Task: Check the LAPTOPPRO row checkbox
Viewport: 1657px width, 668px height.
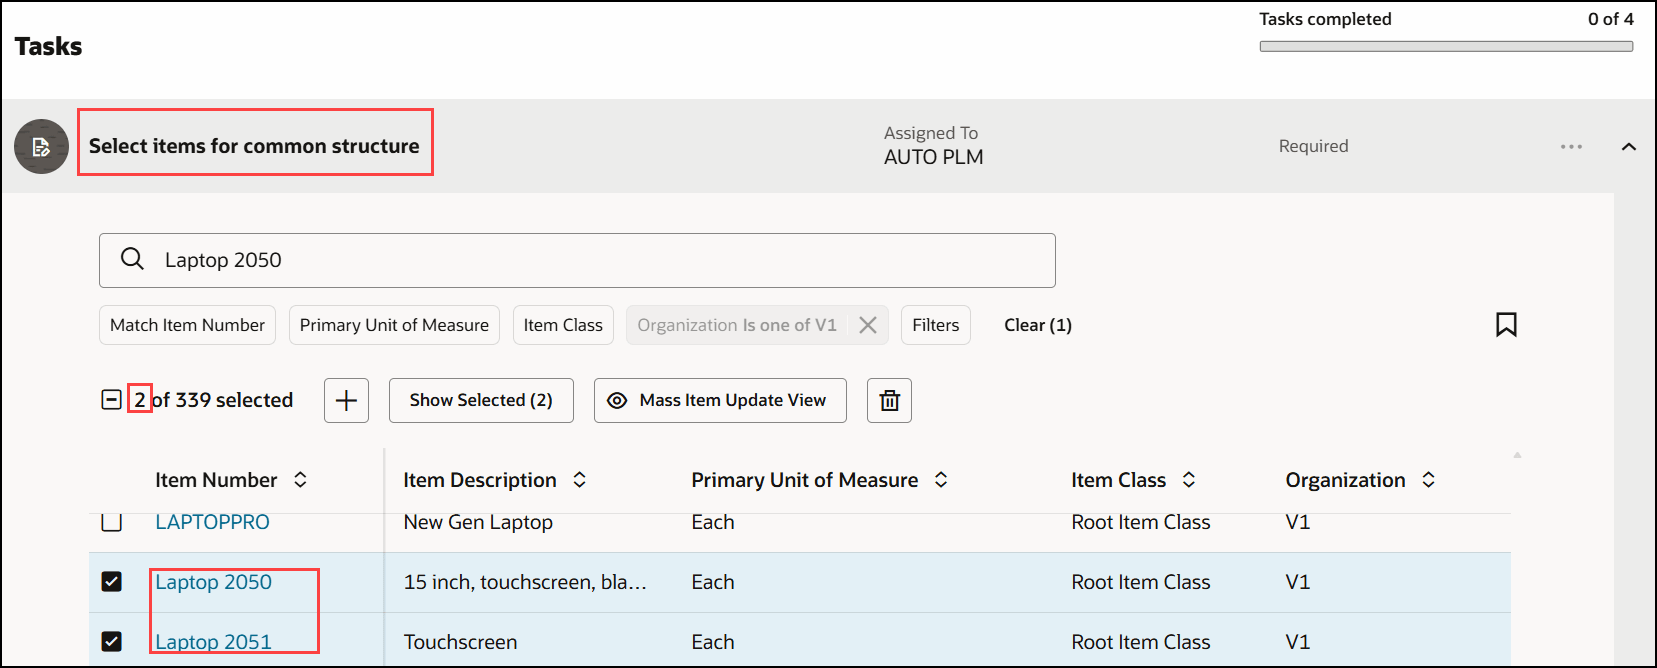Action: 112,522
